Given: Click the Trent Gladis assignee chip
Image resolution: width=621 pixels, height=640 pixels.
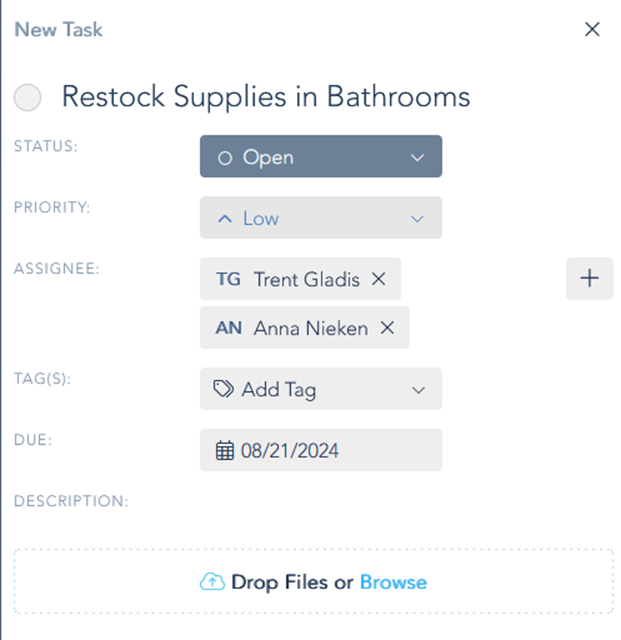Looking at the screenshot, I should (x=300, y=279).
